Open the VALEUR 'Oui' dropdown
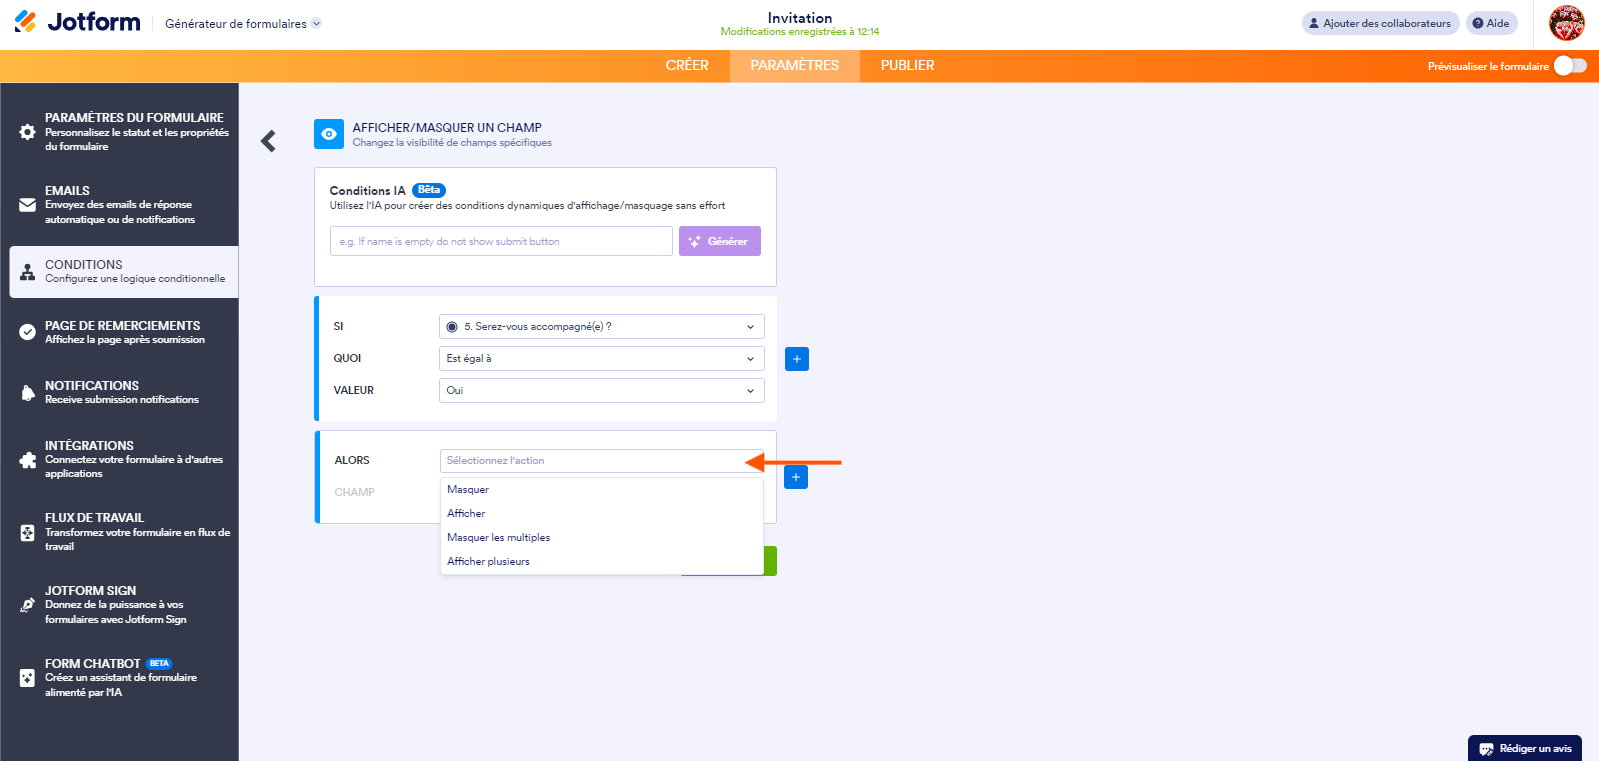The width and height of the screenshot is (1599, 761). 601,391
